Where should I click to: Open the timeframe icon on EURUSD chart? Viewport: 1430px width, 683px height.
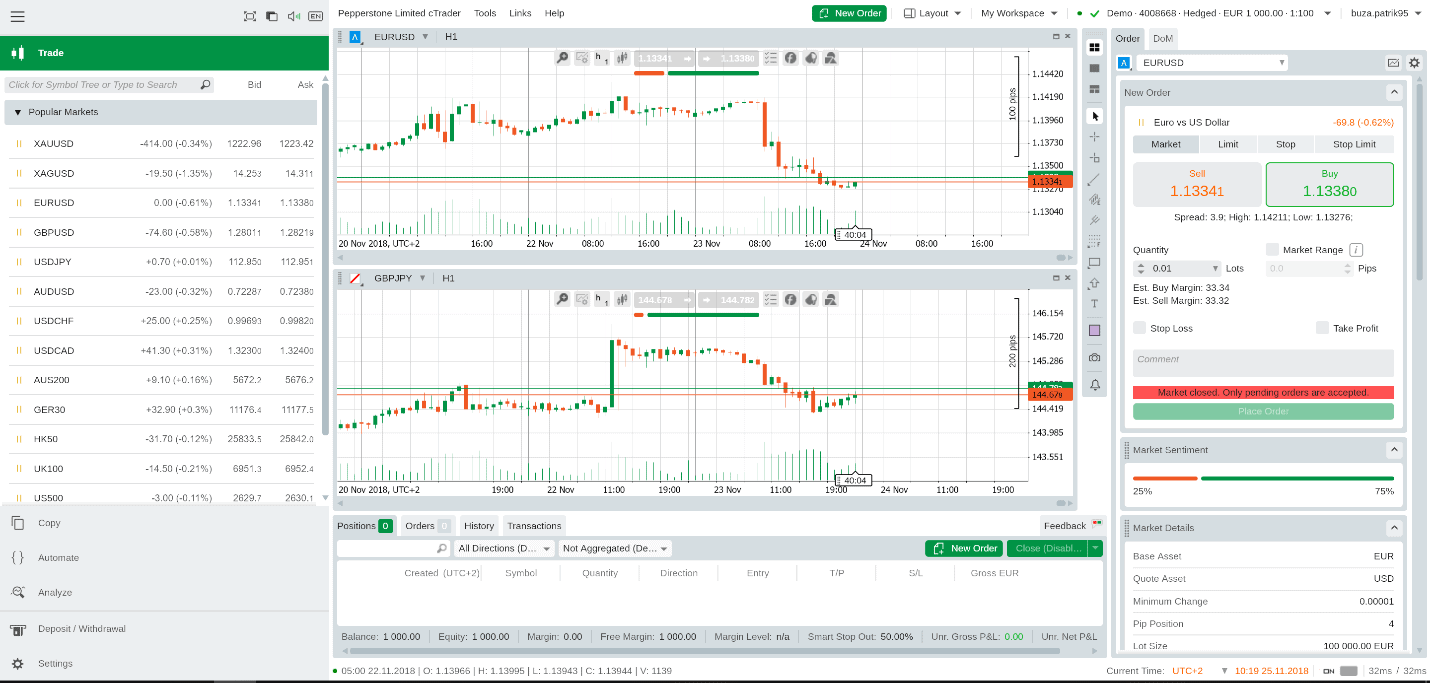click(602, 58)
